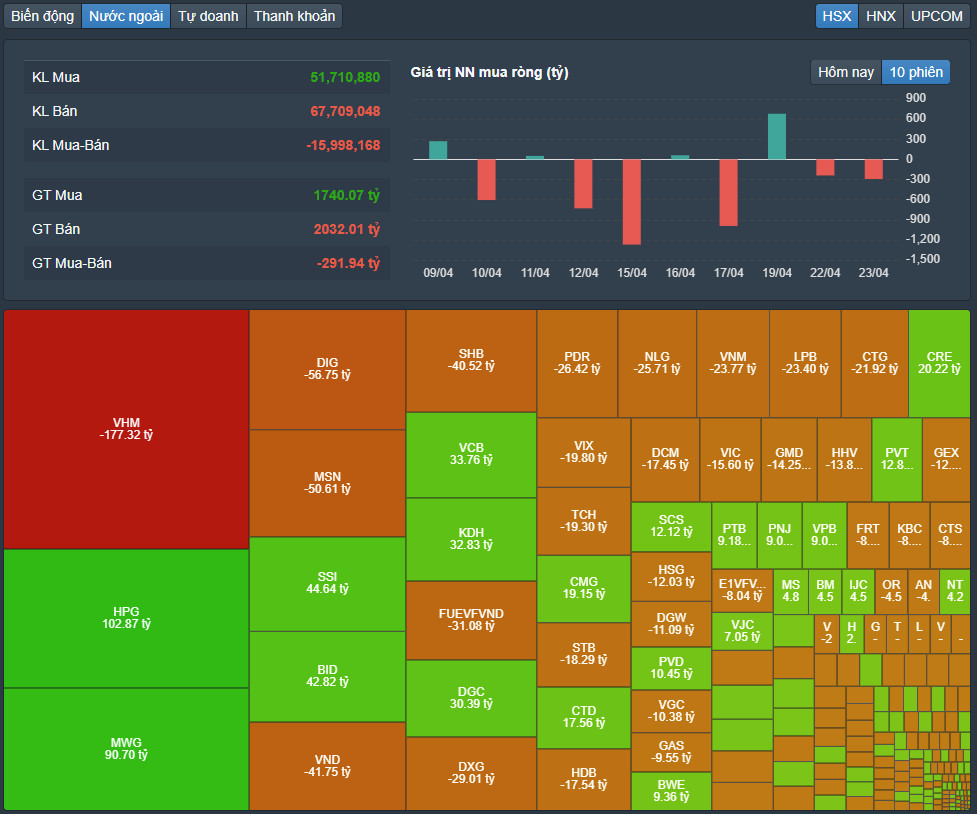
Task: Choose the FUEVFVND treemap cell
Action: 471,620
